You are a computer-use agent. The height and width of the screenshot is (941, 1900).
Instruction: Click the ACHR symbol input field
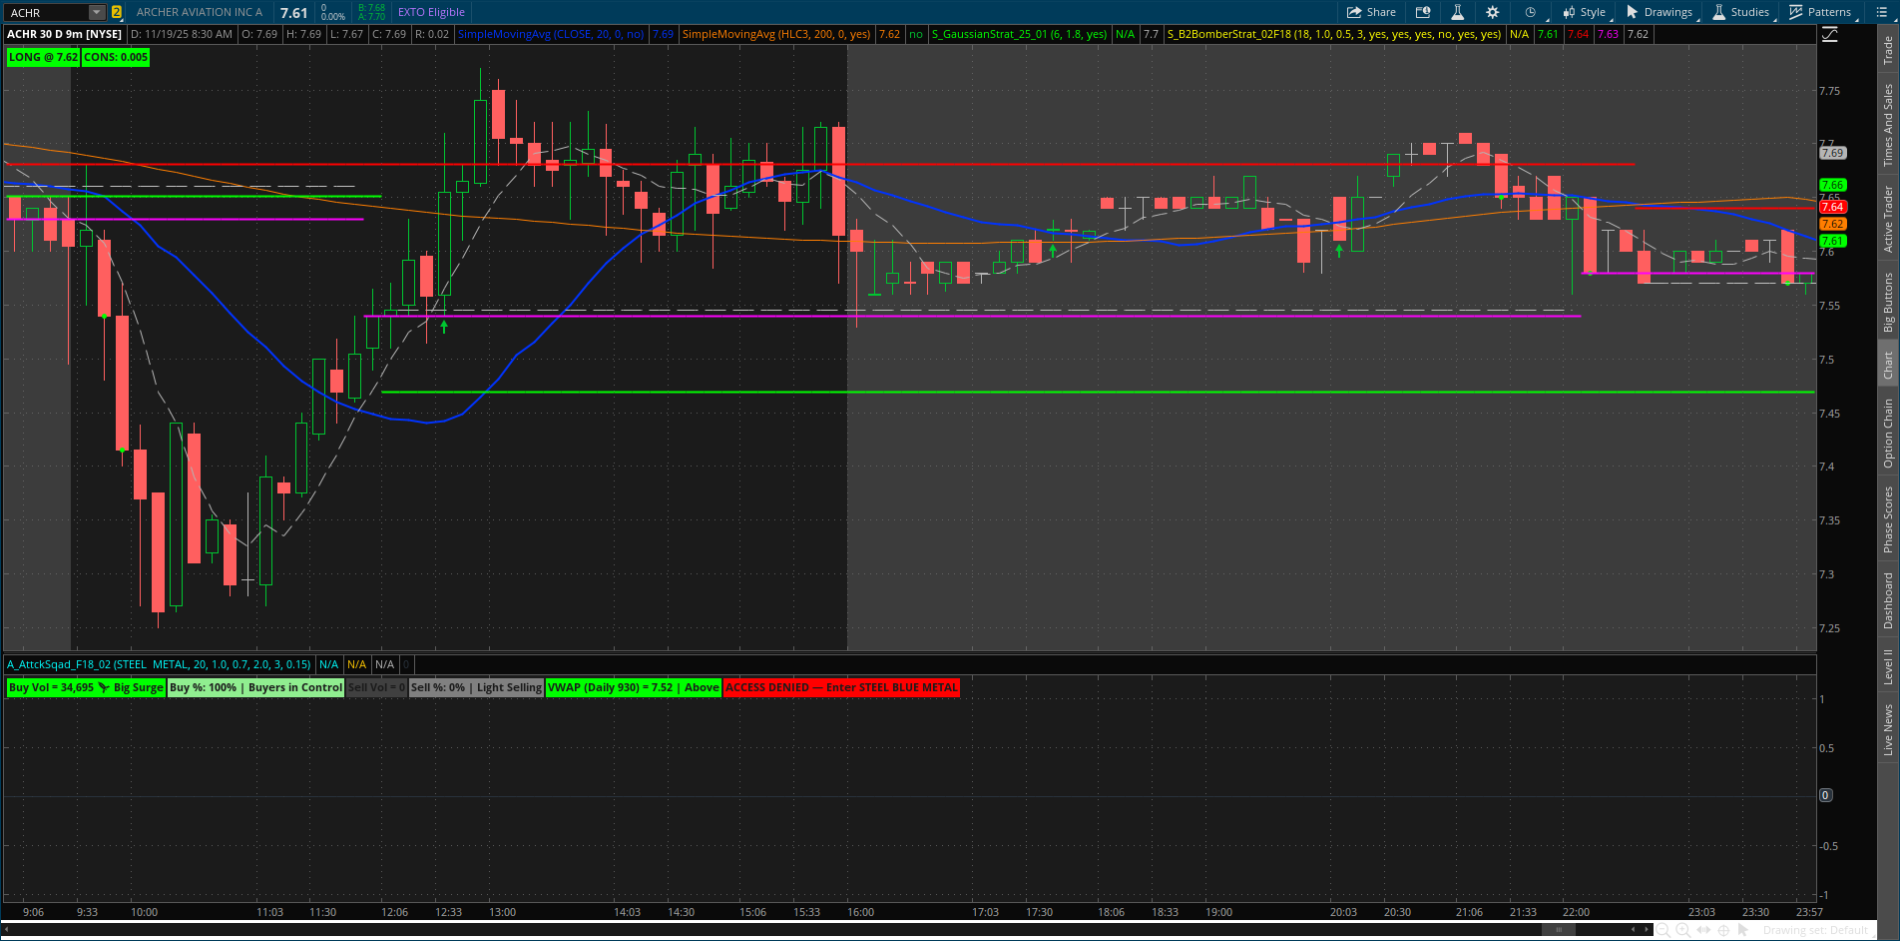click(47, 12)
